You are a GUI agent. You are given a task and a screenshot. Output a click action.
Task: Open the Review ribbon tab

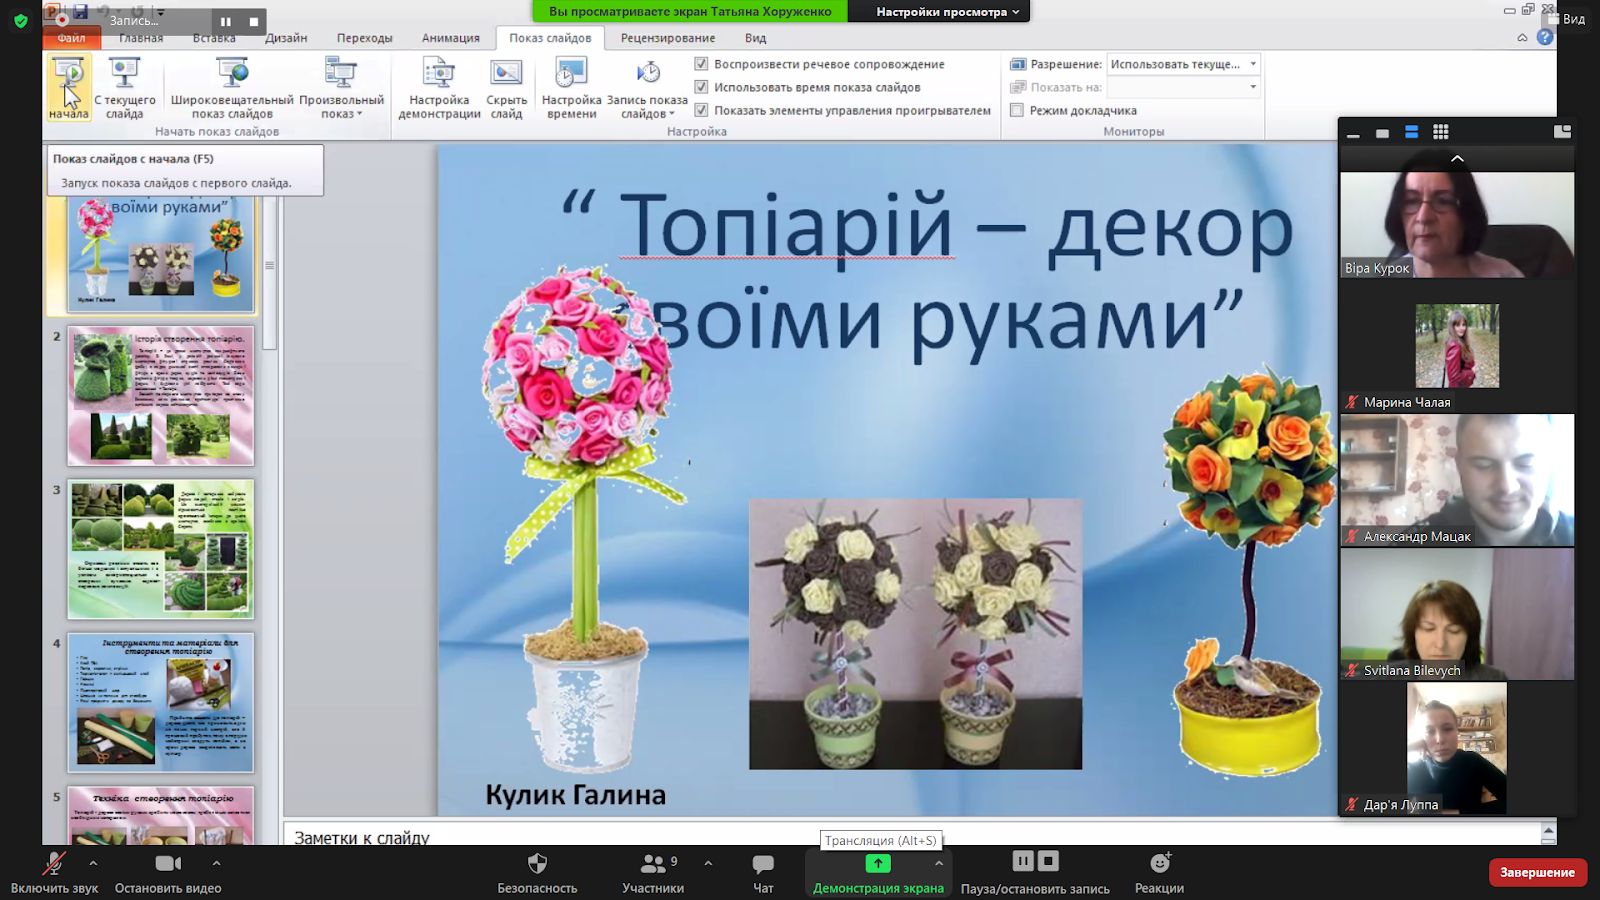point(667,38)
